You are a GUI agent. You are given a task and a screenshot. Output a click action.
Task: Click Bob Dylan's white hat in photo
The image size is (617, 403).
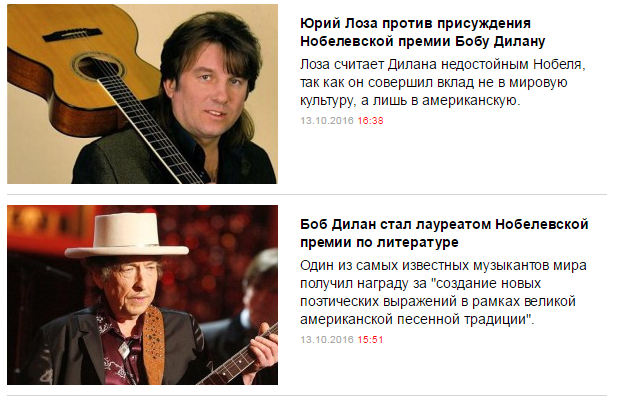[127, 236]
